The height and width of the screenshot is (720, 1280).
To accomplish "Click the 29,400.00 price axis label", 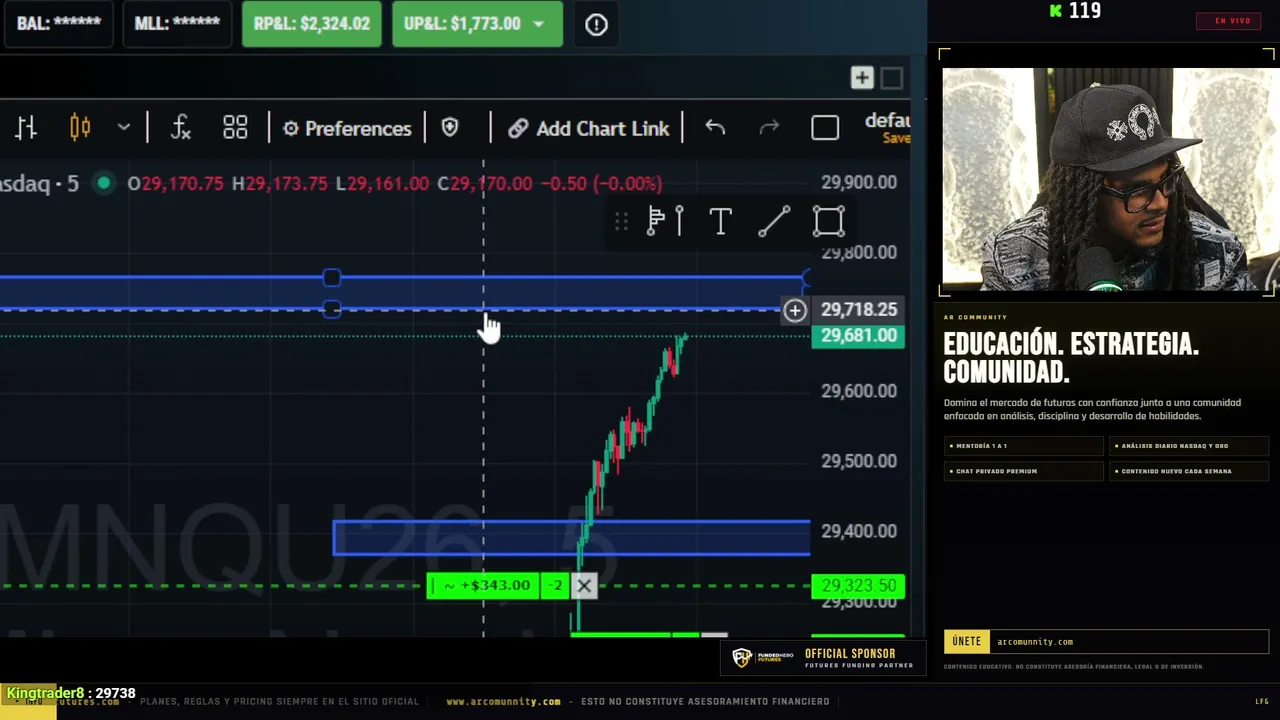I will point(859,531).
